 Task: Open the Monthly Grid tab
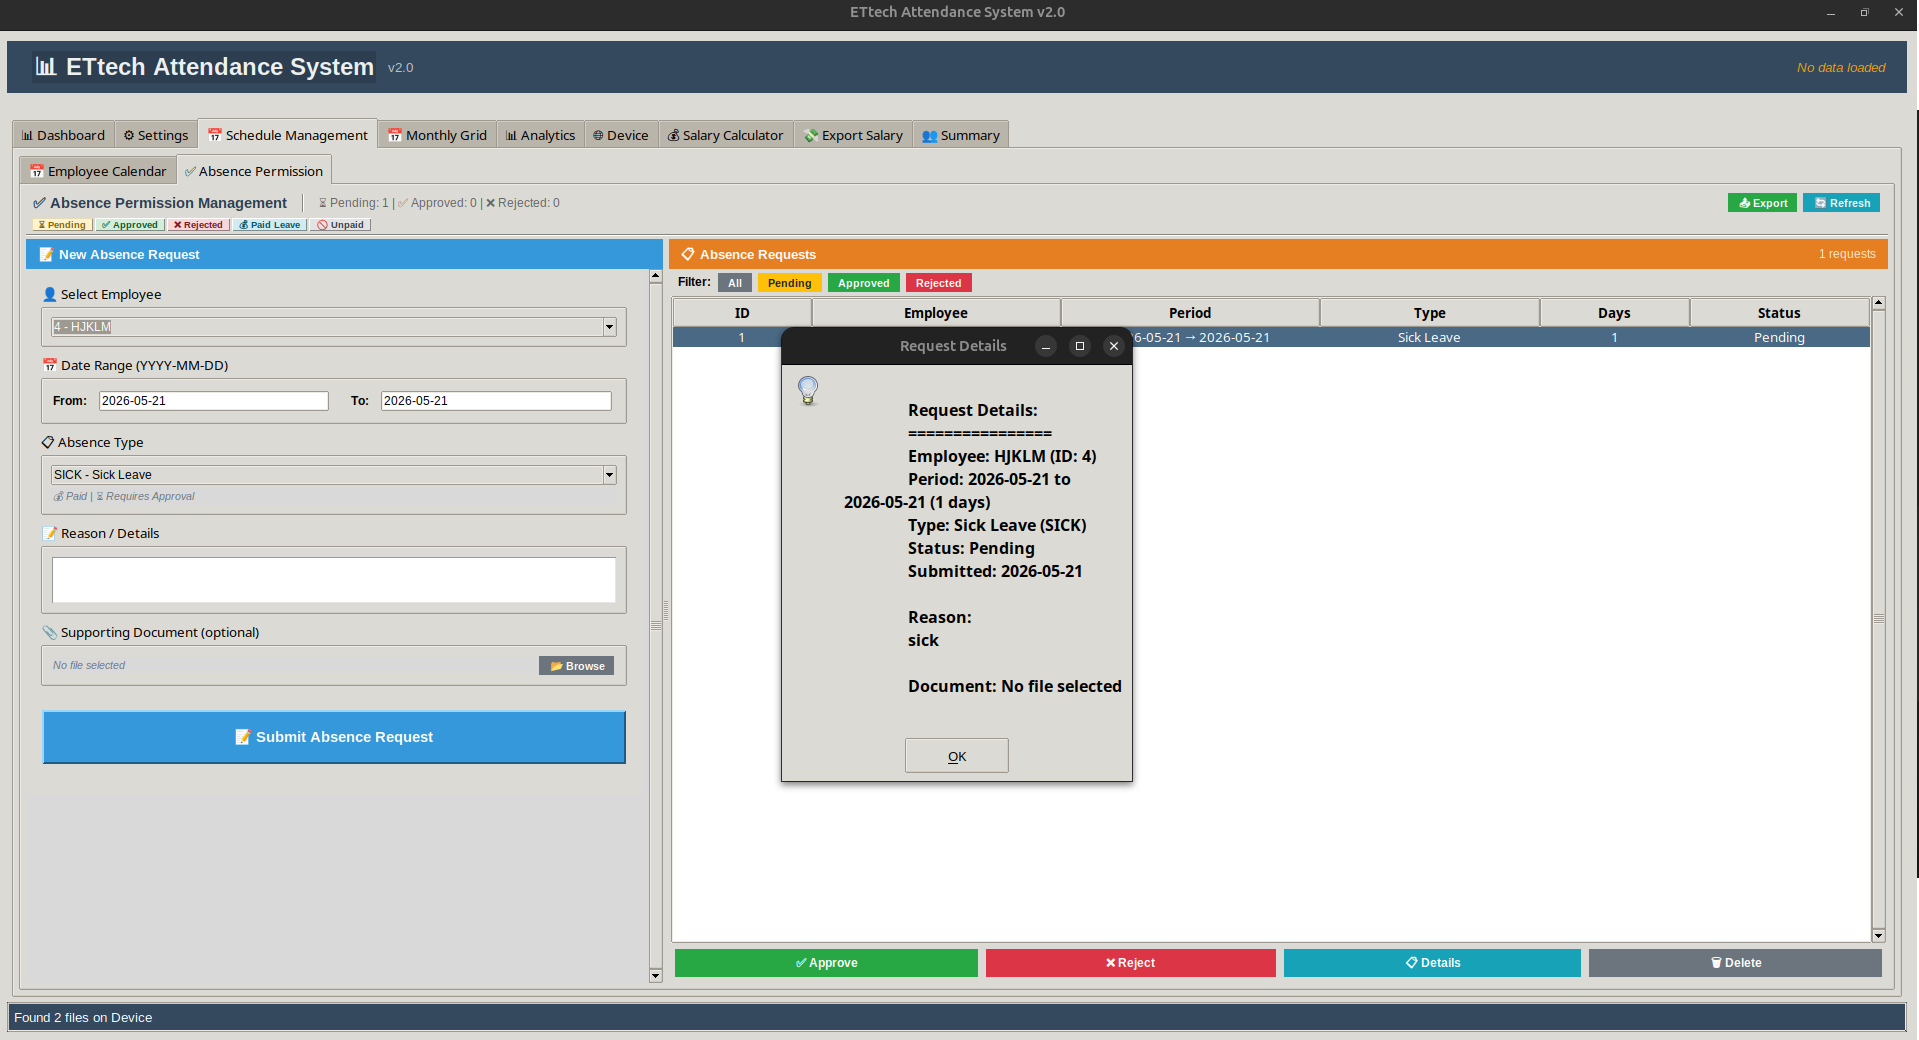click(x=437, y=135)
